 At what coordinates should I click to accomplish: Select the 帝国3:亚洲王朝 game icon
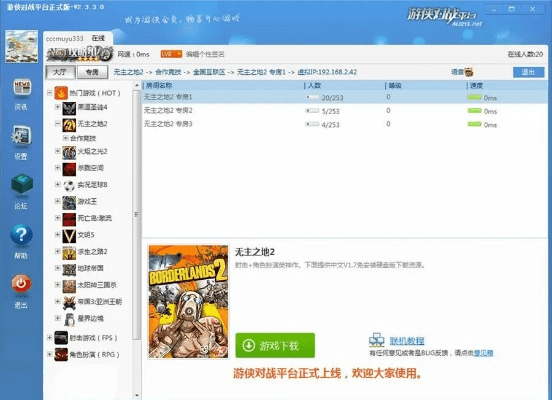(x=69, y=303)
